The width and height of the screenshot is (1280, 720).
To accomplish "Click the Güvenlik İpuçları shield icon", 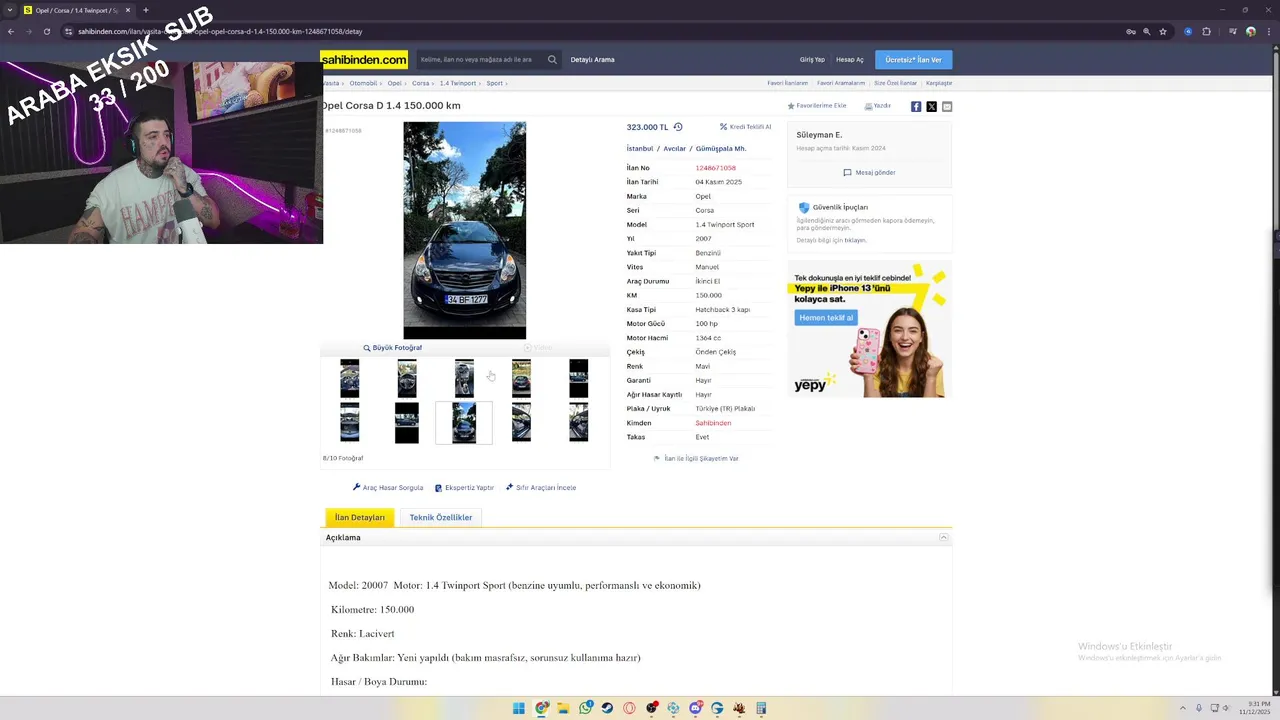I will point(804,207).
